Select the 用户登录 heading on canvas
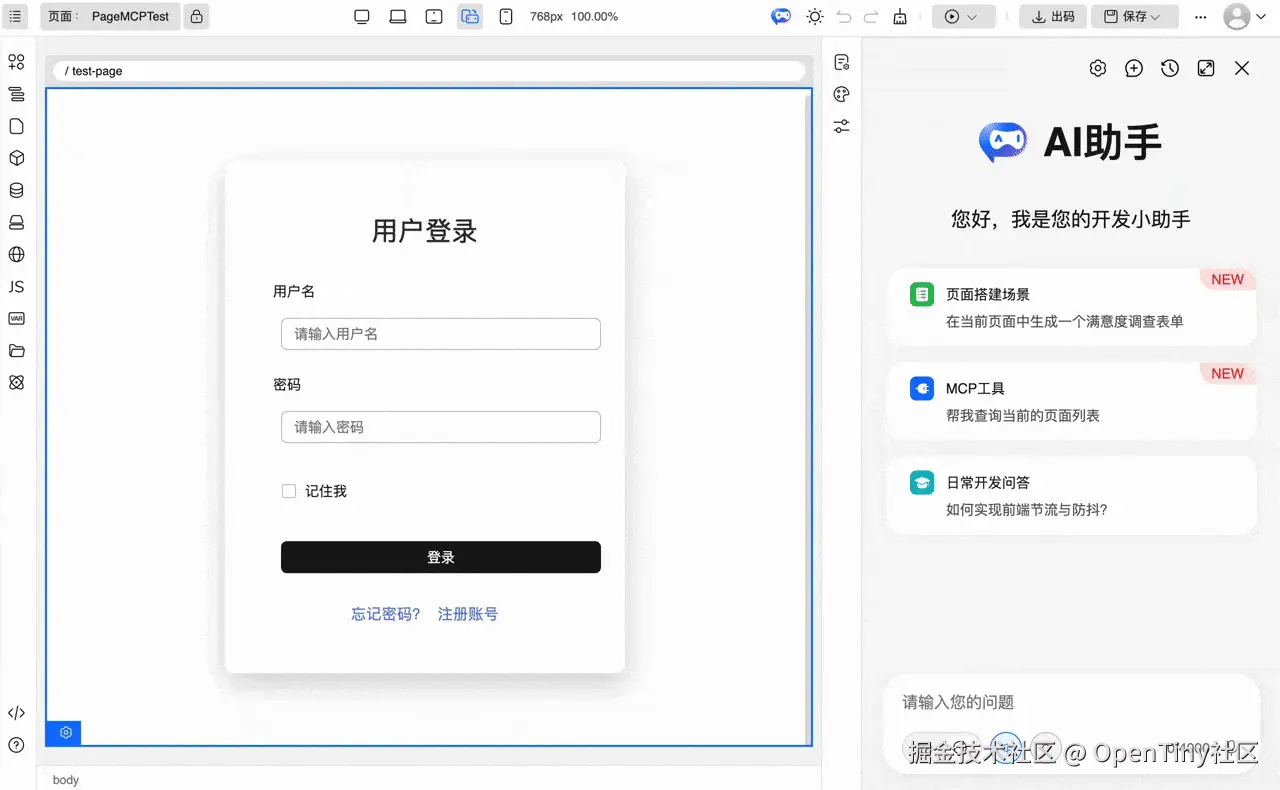The height and width of the screenshot is (790, 1280). [425, 231]
